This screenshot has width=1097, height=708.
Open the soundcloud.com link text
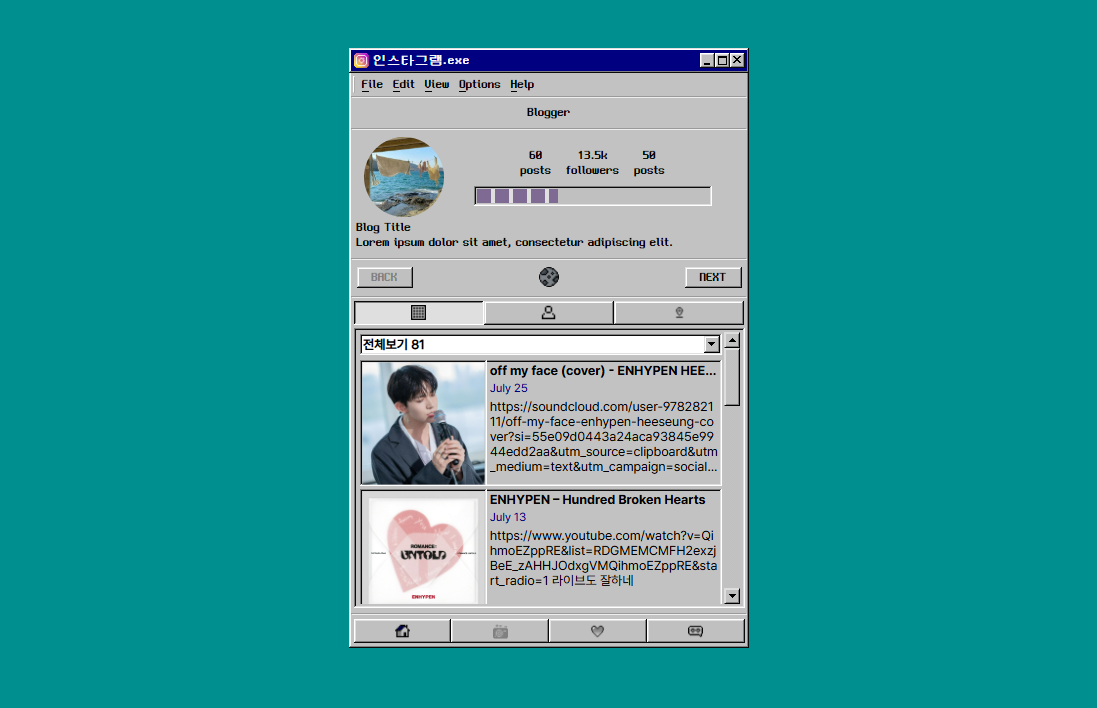pos(603,437)
